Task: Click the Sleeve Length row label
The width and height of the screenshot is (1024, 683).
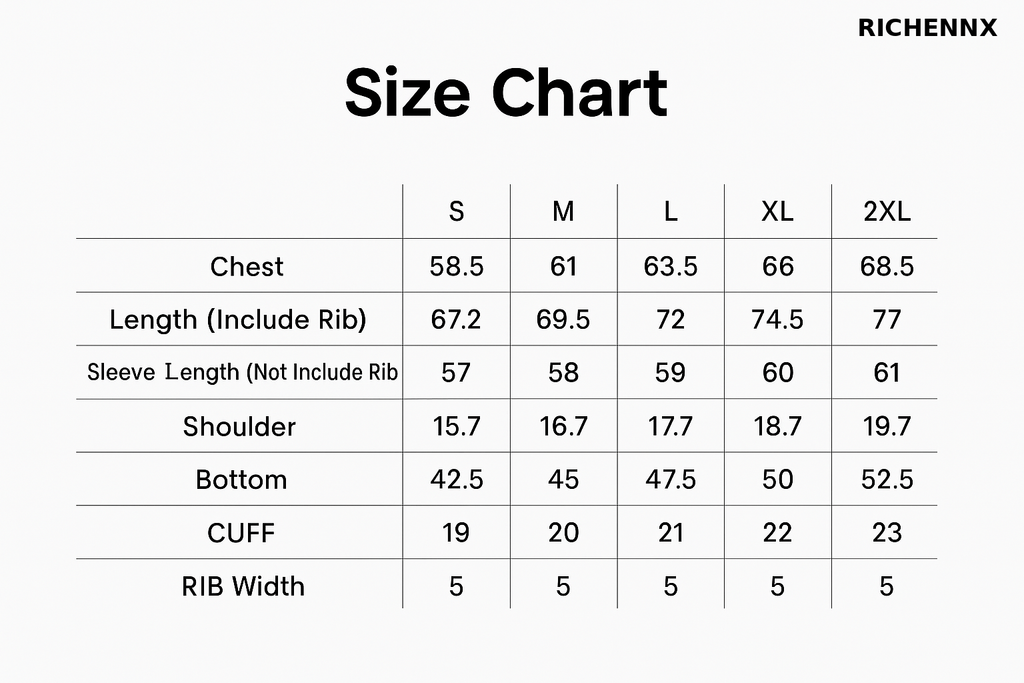Action: coord(242,372)
